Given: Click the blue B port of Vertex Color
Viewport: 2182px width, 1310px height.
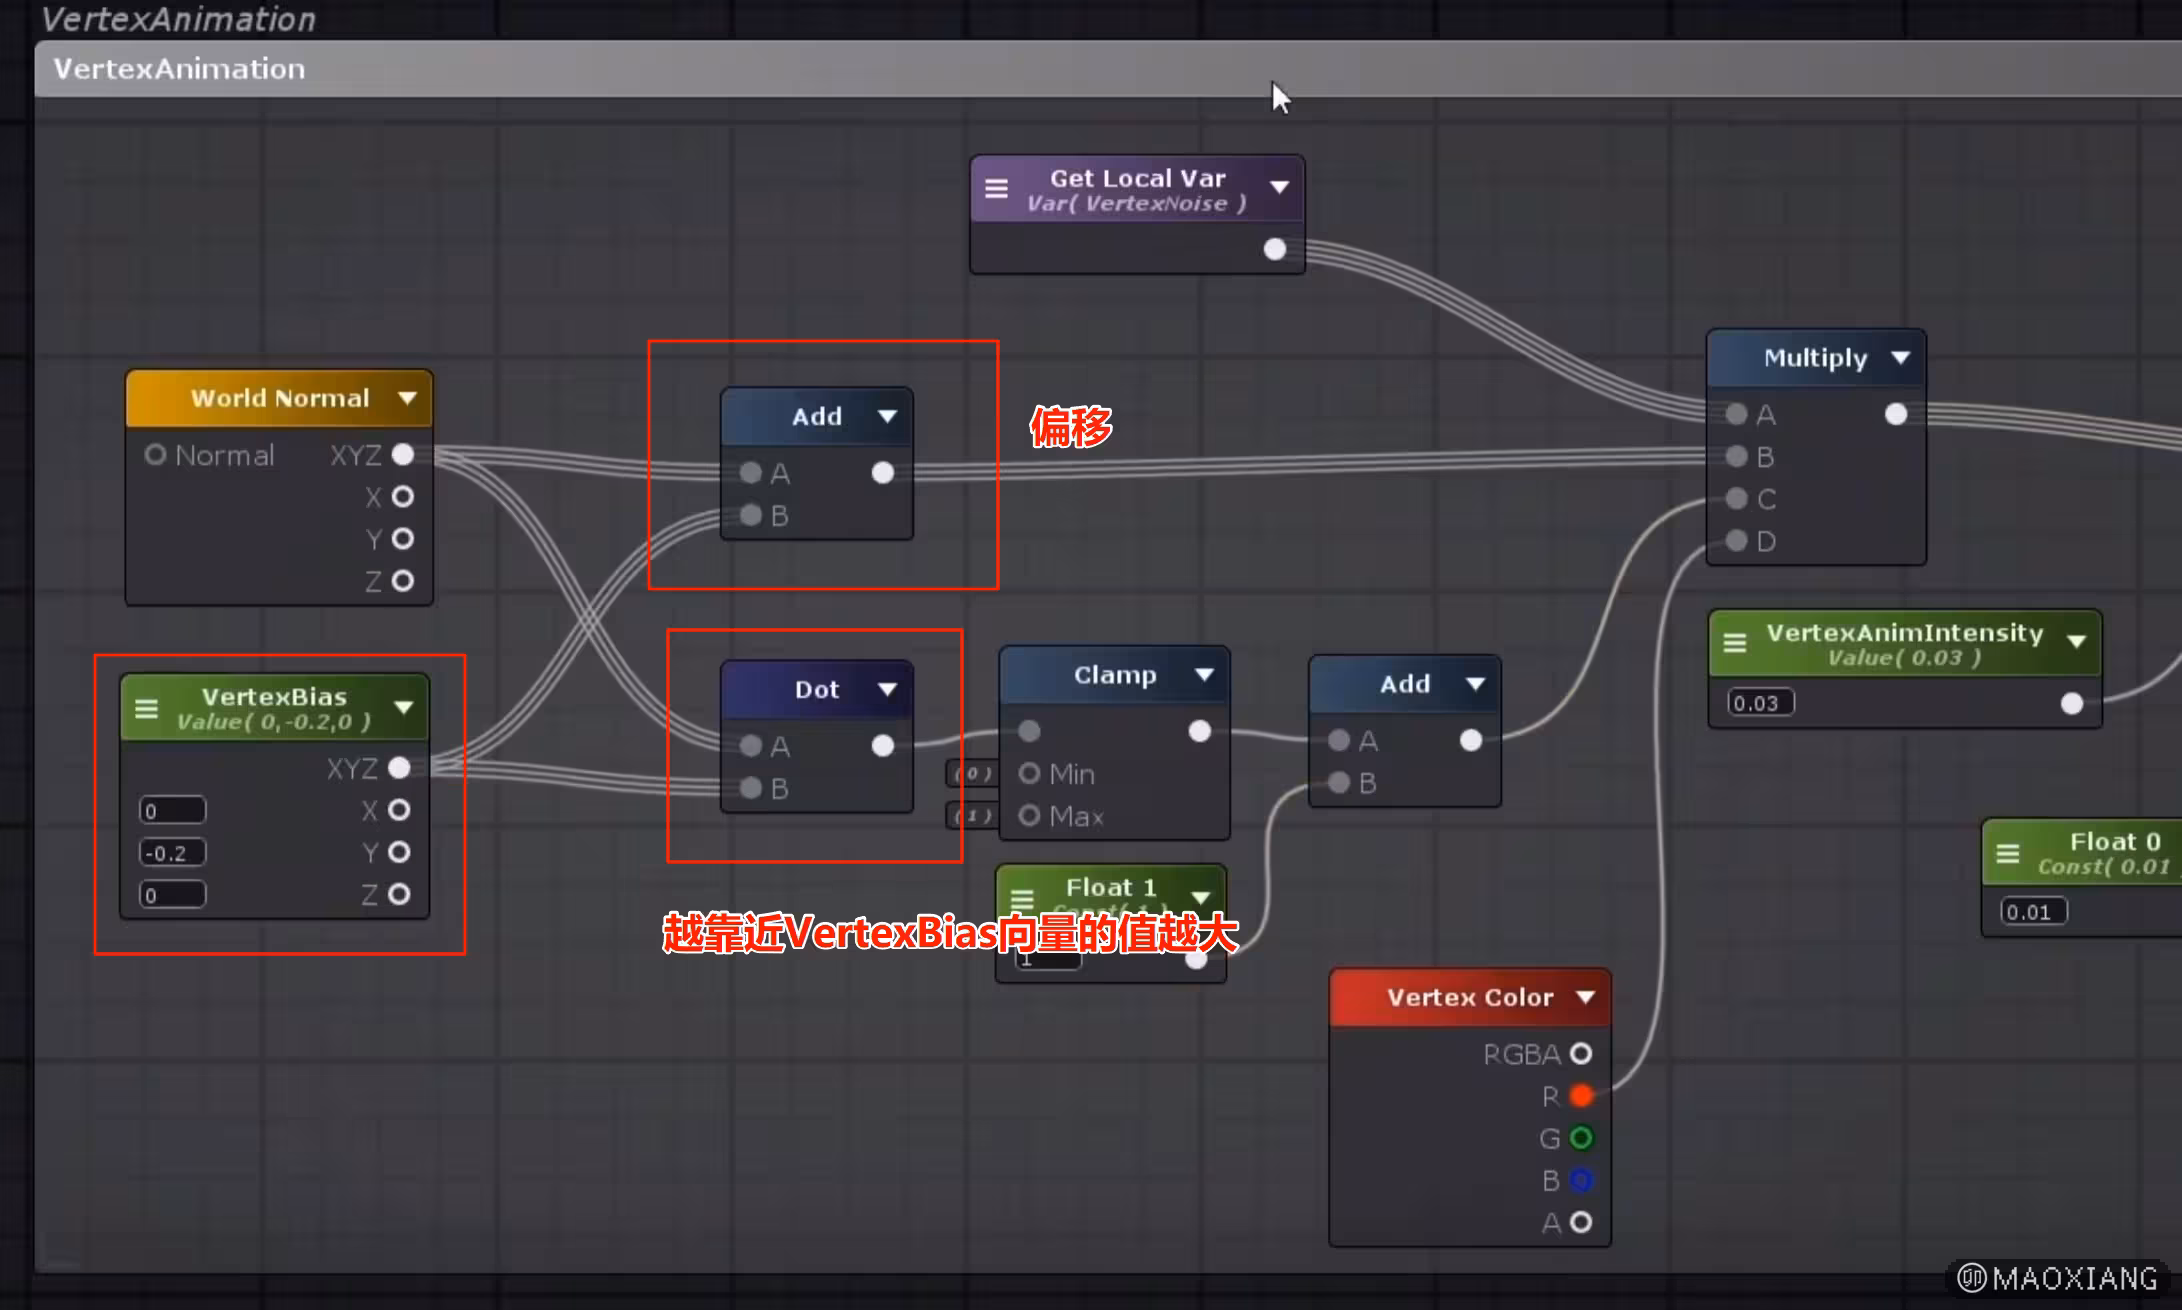Looking at the screenshot, I should [x=1581, y=1180].
